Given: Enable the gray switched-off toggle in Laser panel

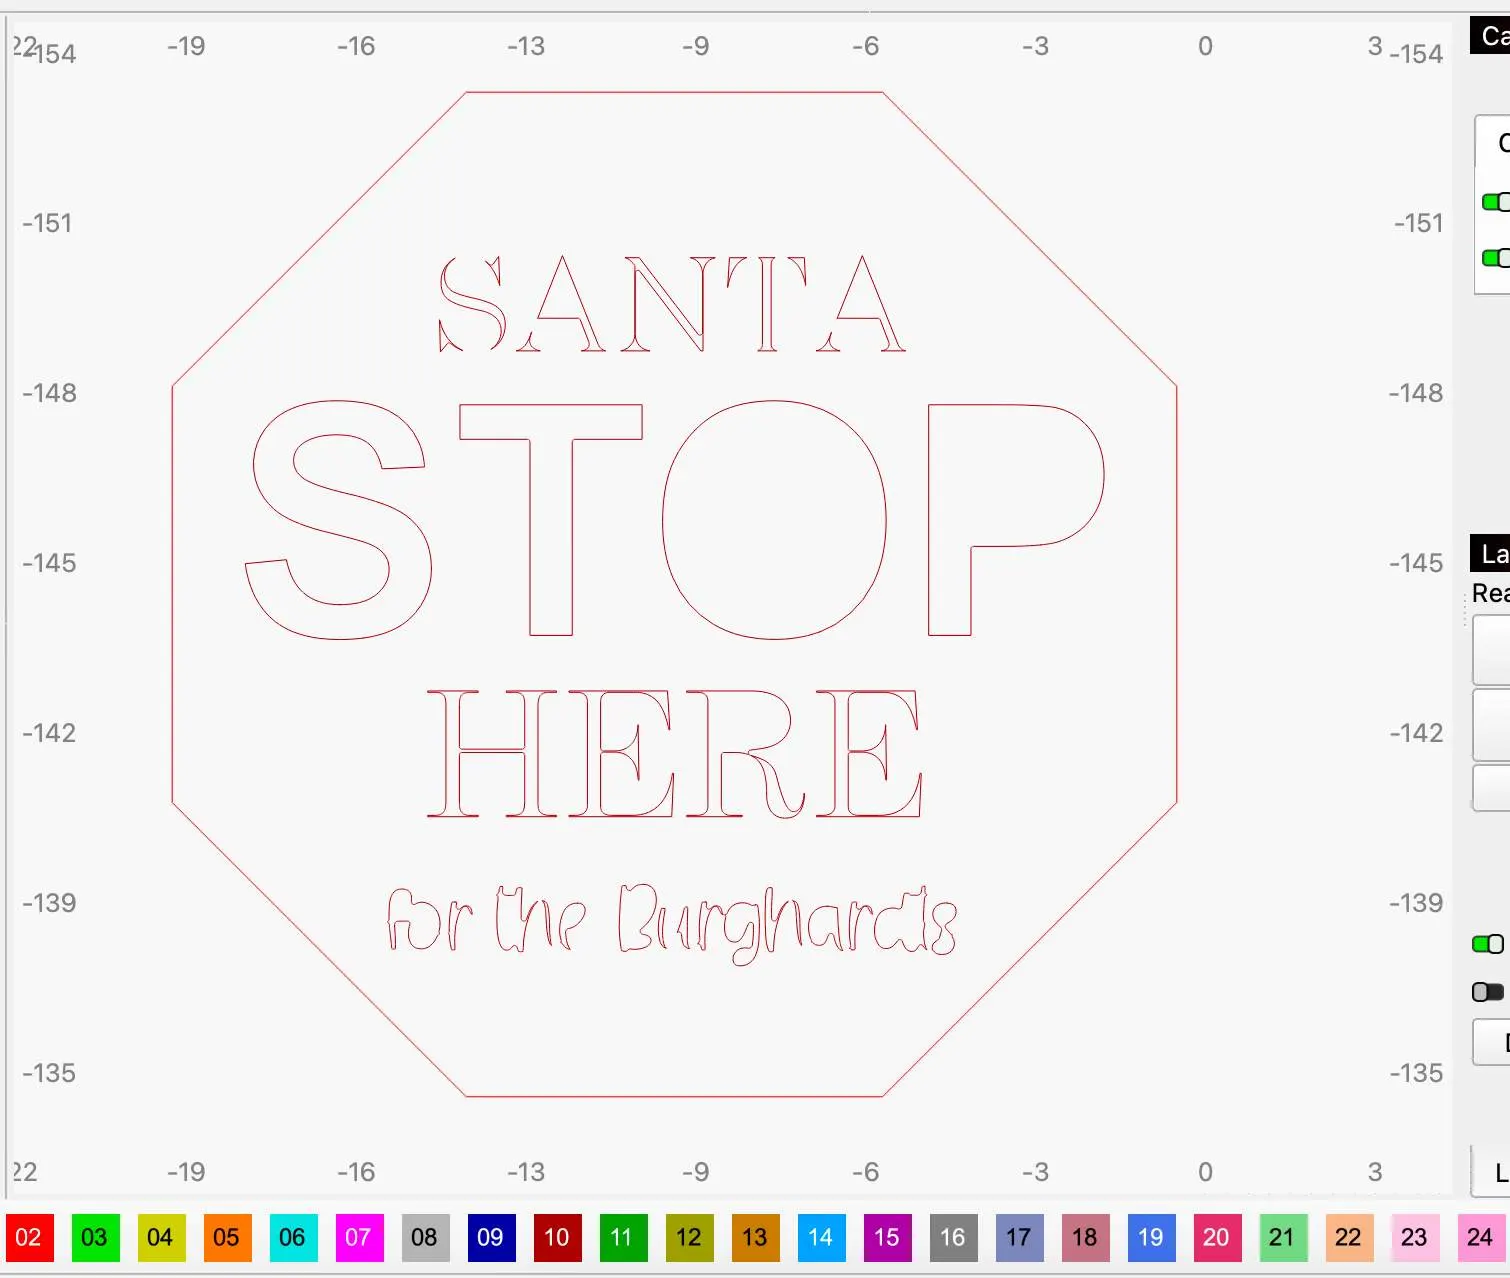Looking at the screenshot, I should [x=1487, y=992].
